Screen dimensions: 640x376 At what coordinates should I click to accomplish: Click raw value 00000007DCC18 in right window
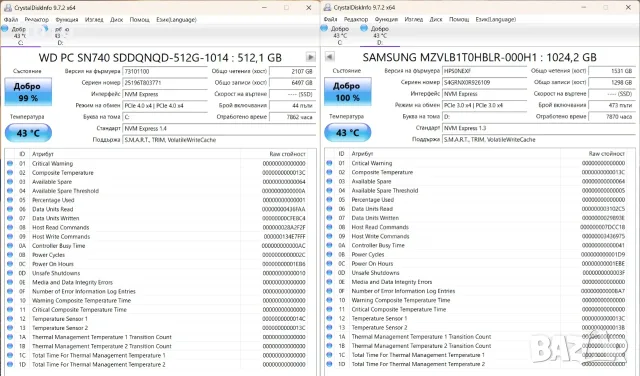(x=603, y=227)
